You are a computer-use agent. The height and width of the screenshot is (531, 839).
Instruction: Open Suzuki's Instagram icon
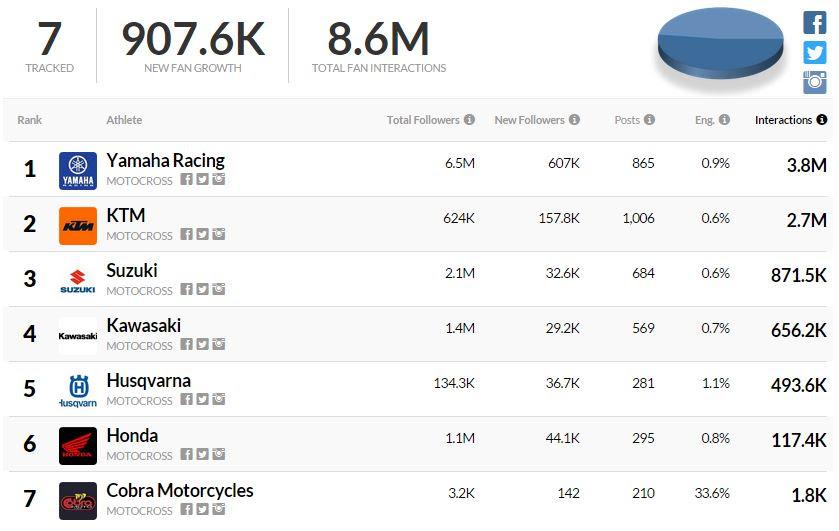click(218, 290)
